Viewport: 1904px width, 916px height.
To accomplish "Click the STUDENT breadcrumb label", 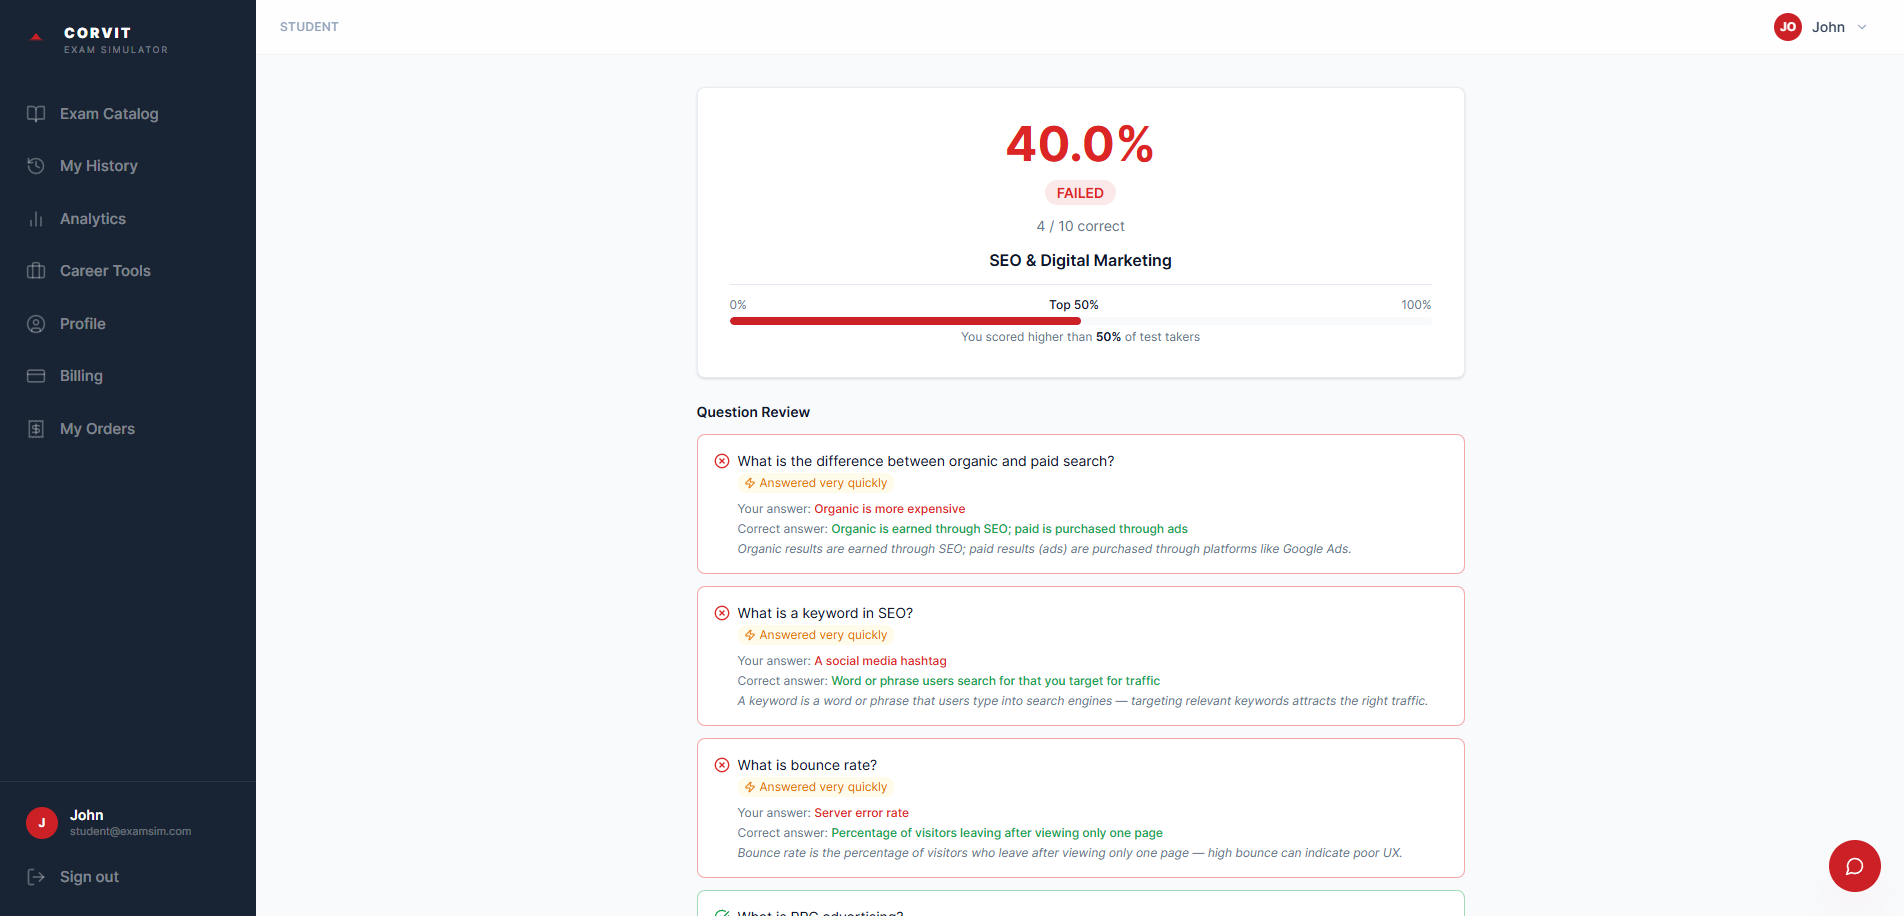I will point(309,27).
